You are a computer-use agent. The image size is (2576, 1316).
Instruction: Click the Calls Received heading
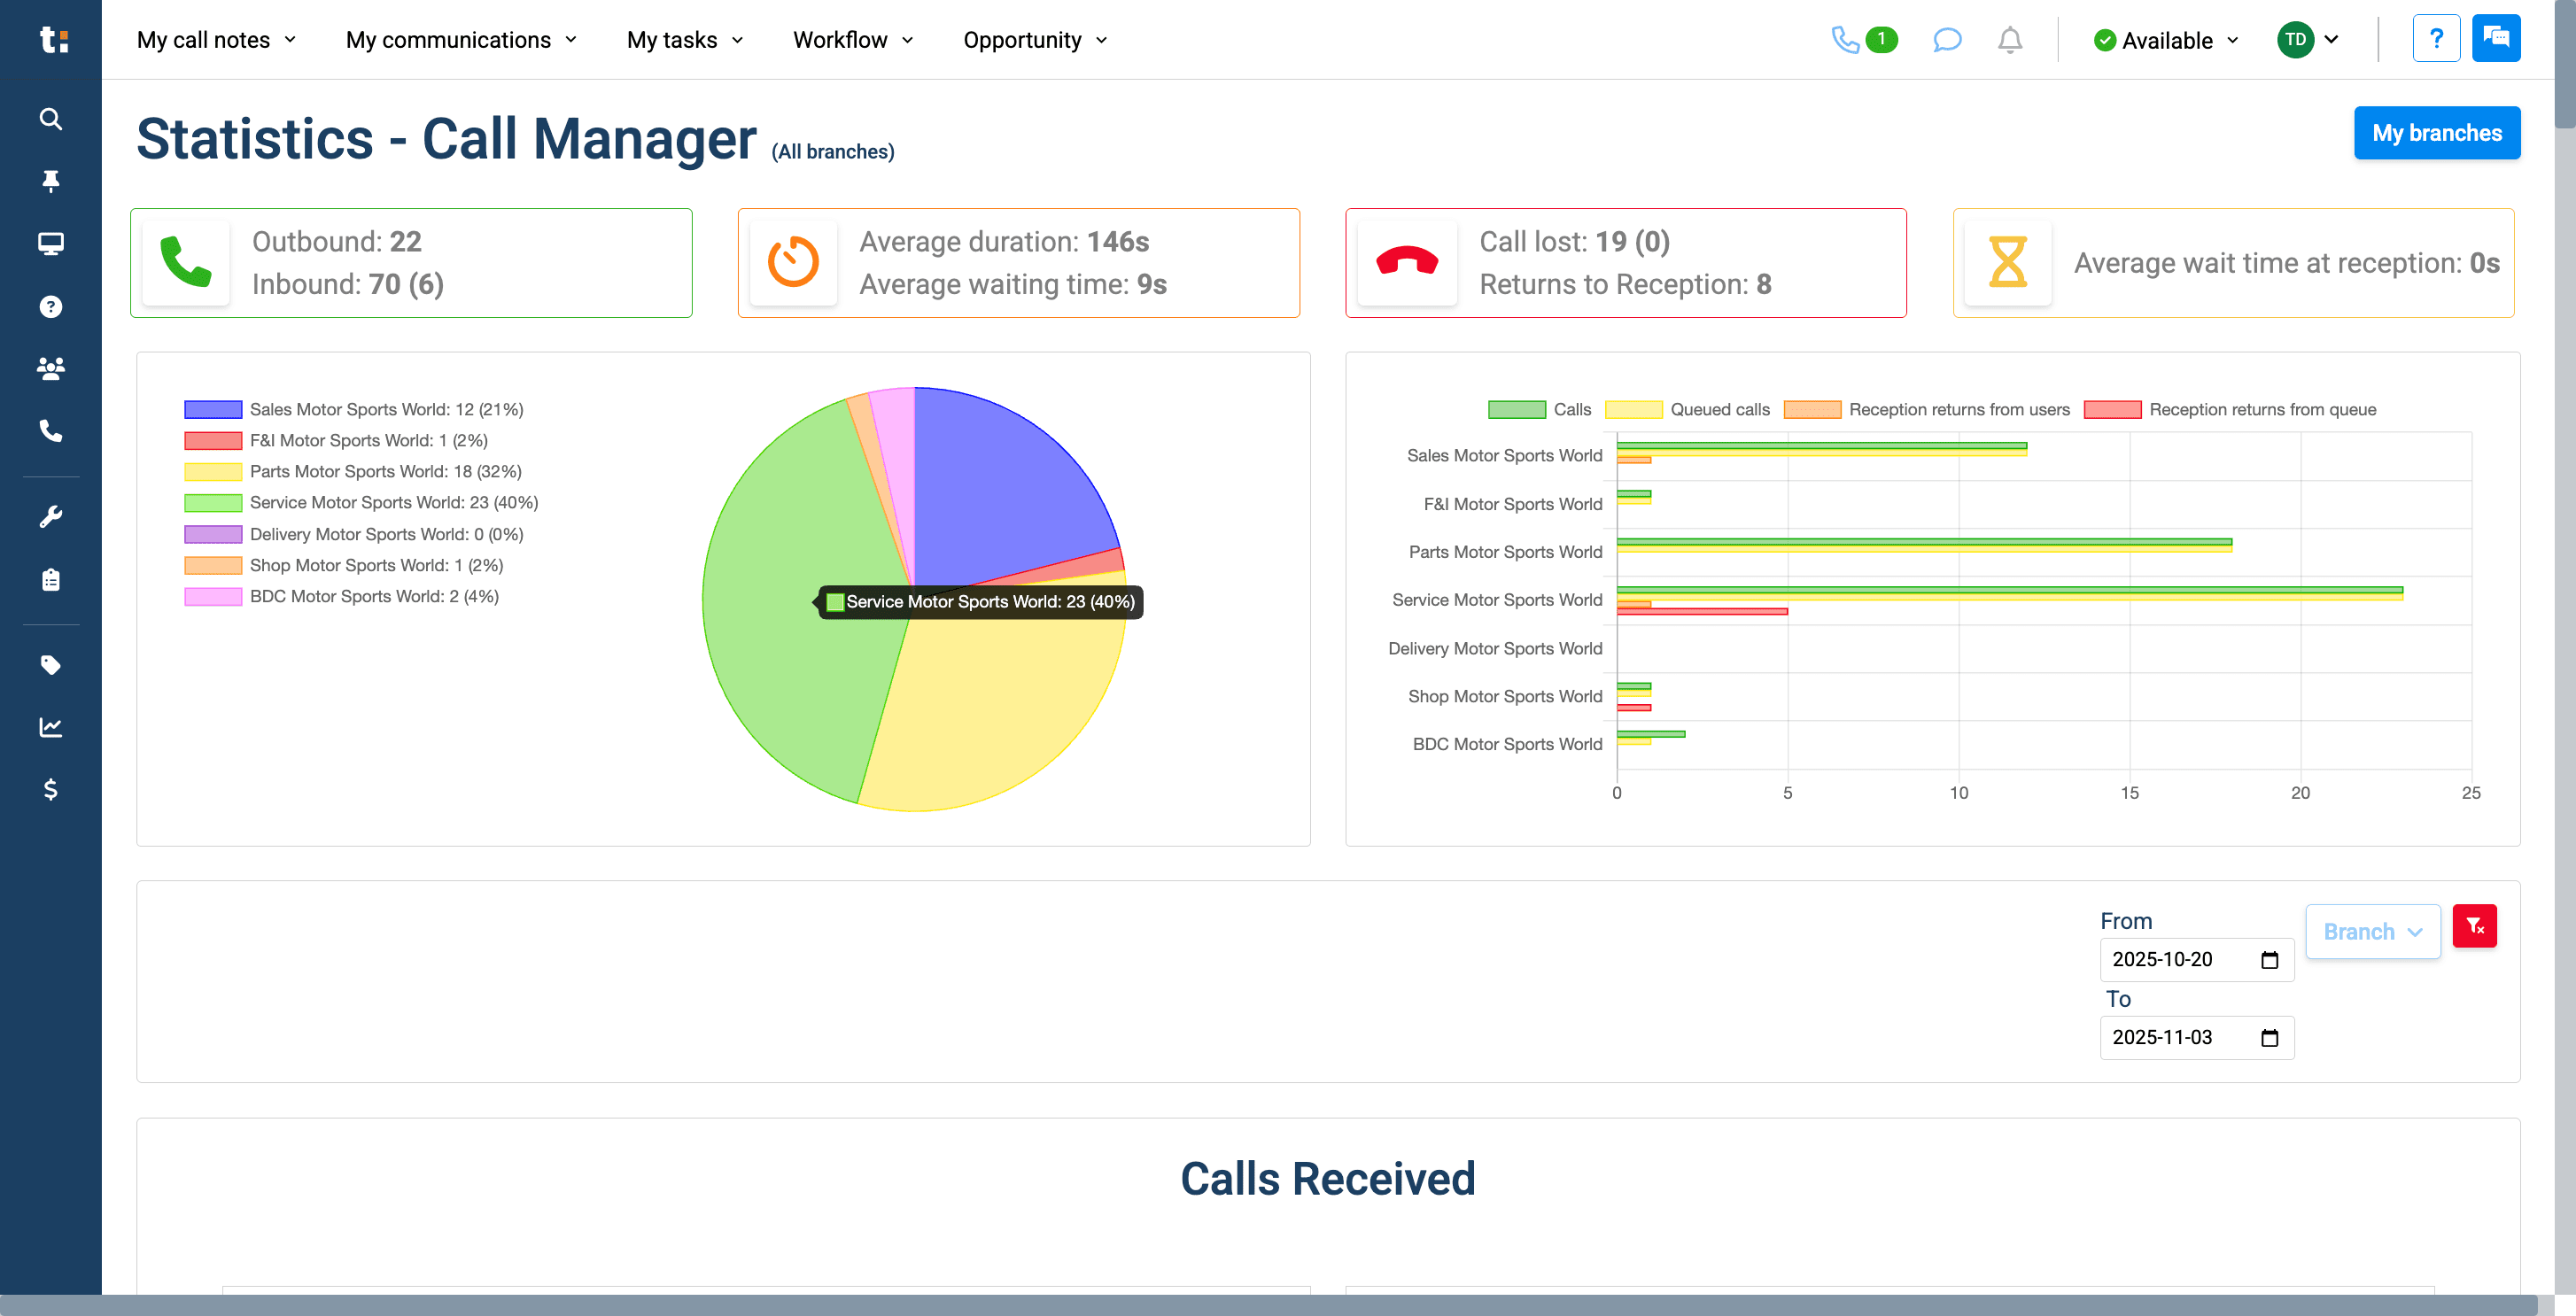(1327, 1178)
